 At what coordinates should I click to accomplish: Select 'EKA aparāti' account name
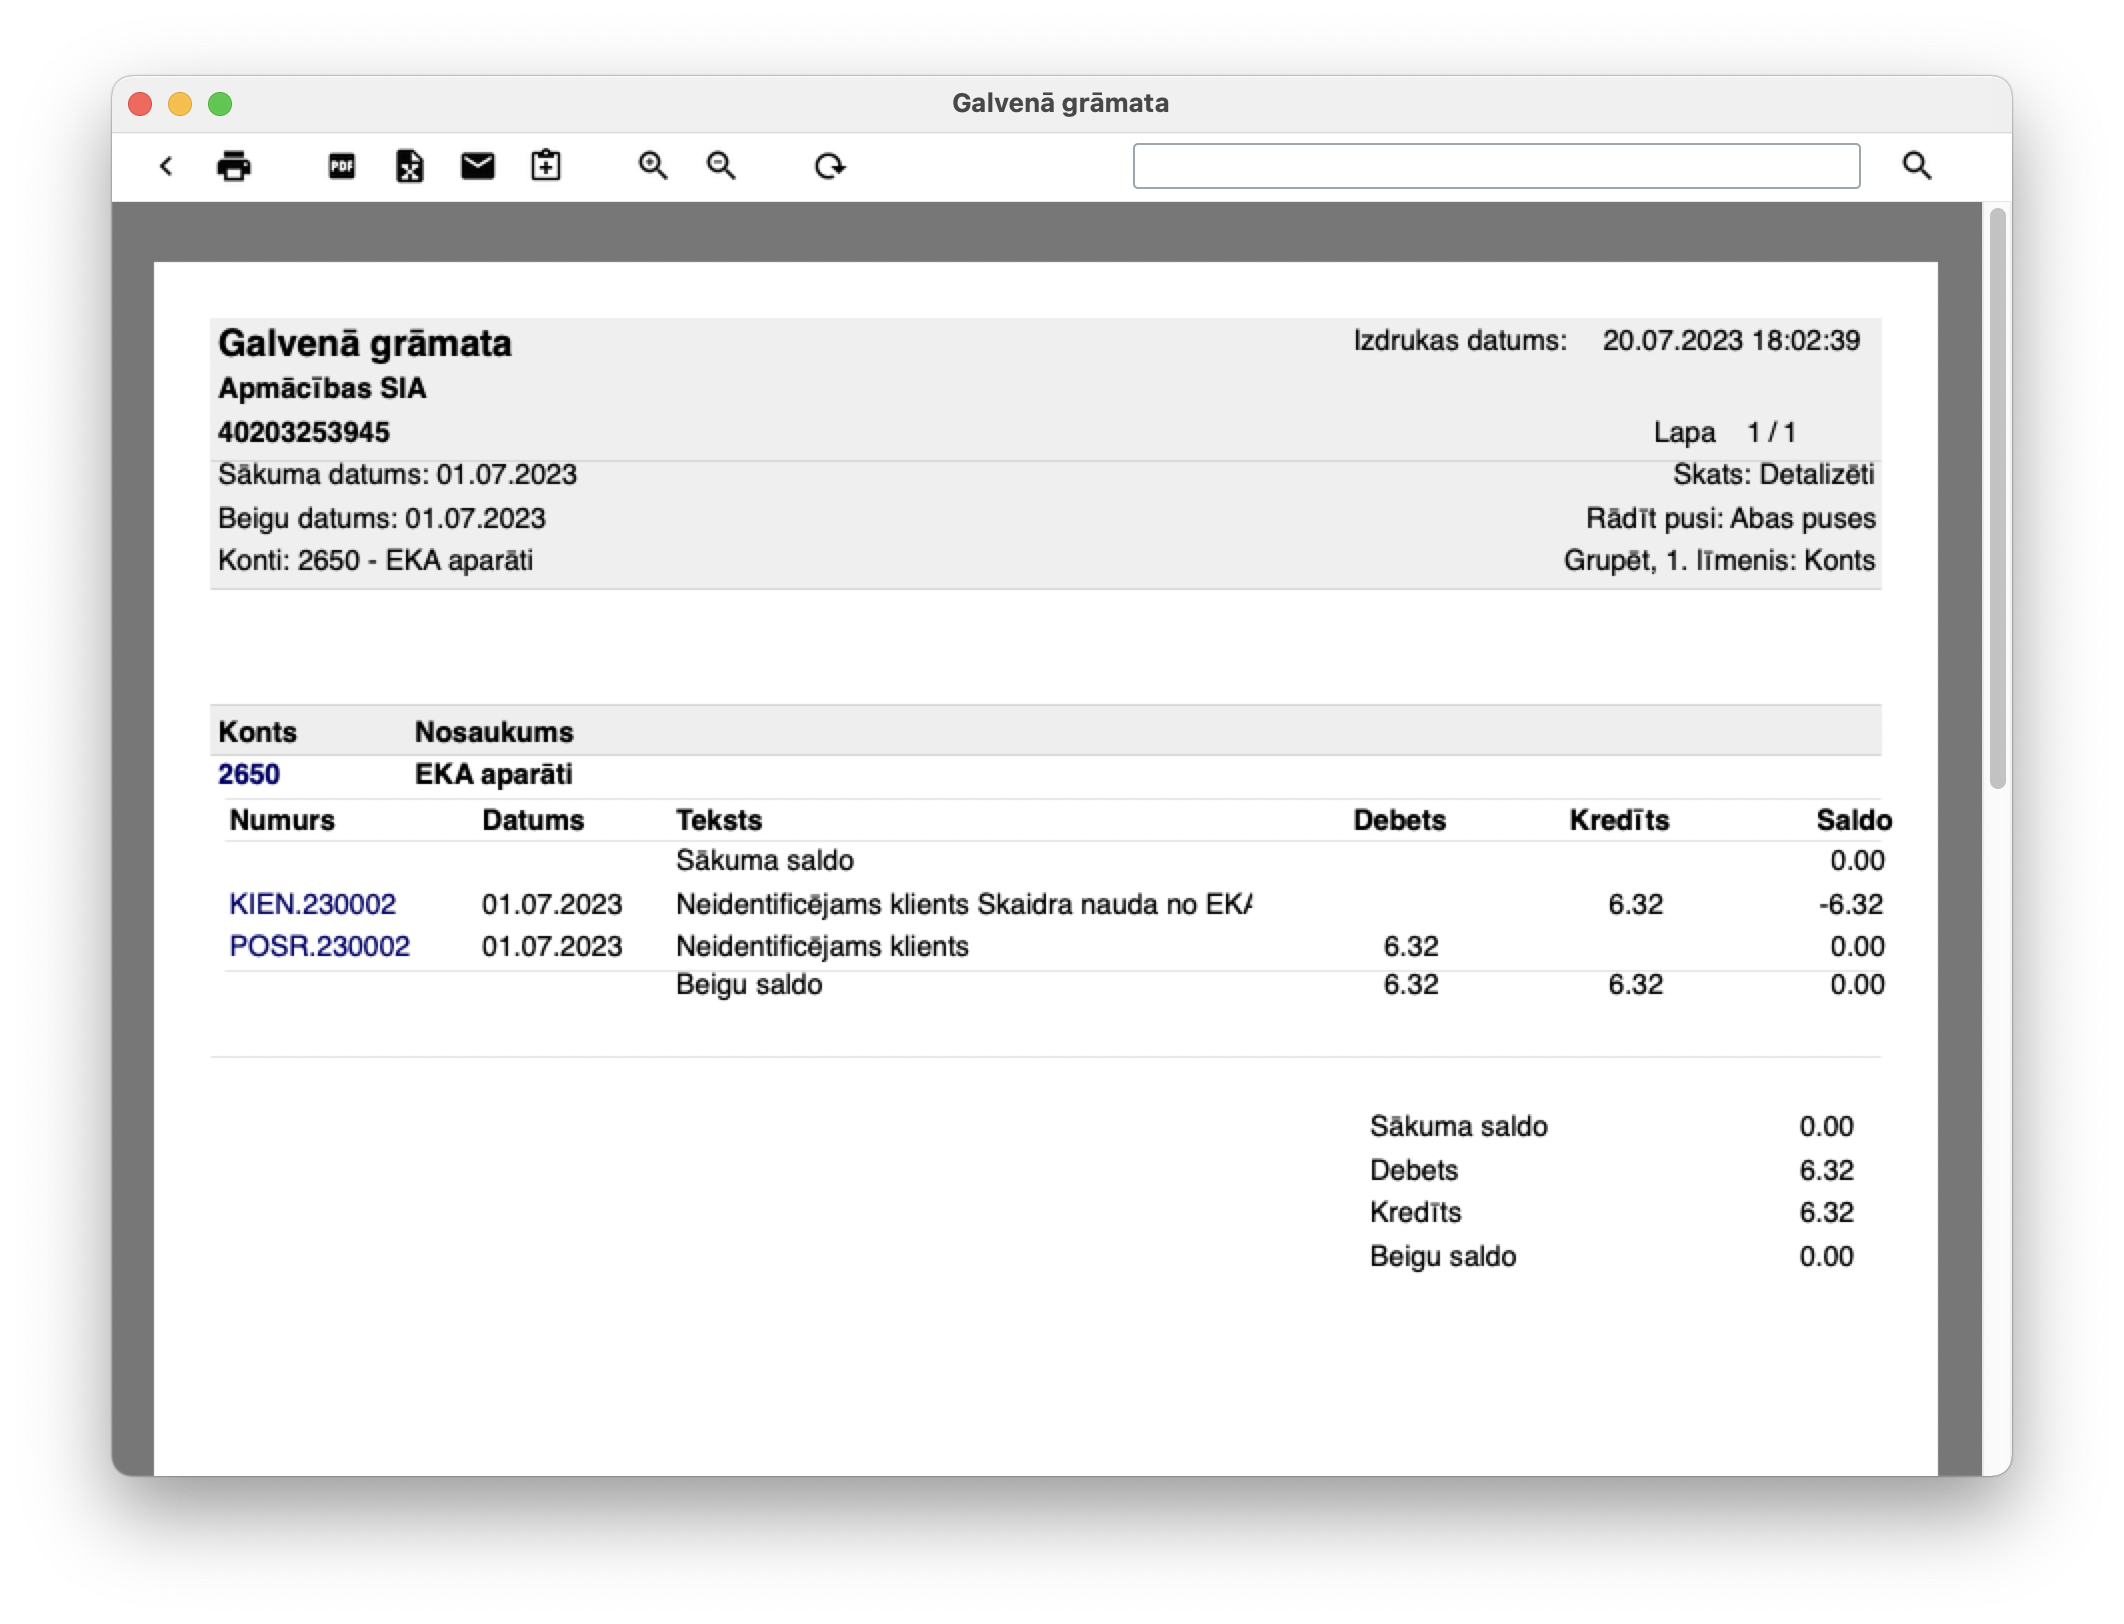tap(494, 775)
